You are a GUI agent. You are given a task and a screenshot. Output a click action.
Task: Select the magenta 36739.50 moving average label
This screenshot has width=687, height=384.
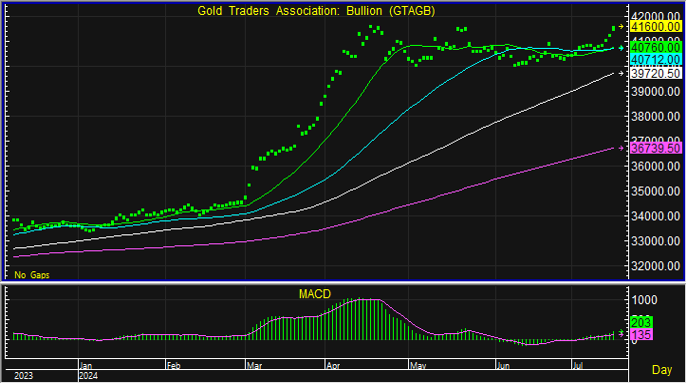click(655, 148)
